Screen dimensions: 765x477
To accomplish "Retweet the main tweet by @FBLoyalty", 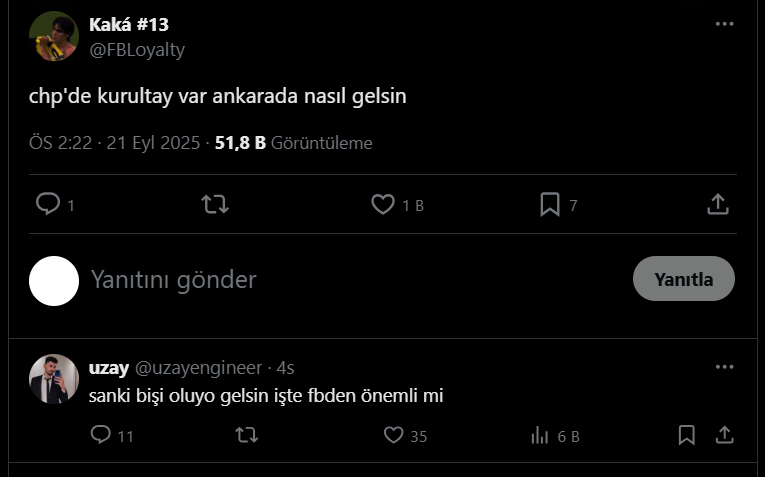I will 215,204.
